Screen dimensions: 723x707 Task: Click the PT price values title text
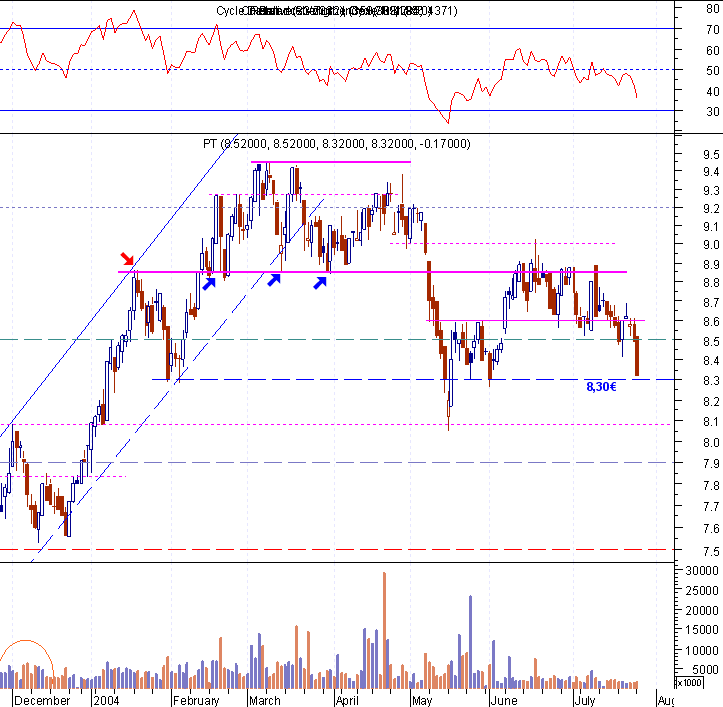tap(337, 144)
